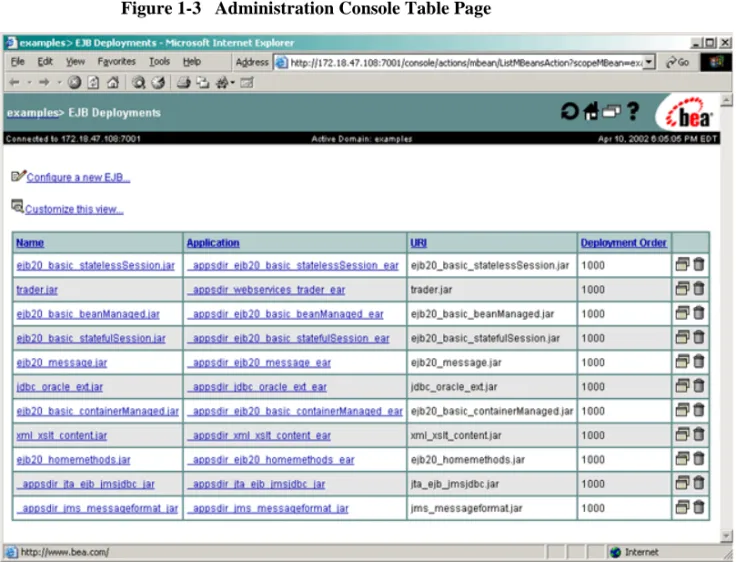Sort table by Deployment Order header
The width and height of the screenshot is (736, 562).
(623, 243)
